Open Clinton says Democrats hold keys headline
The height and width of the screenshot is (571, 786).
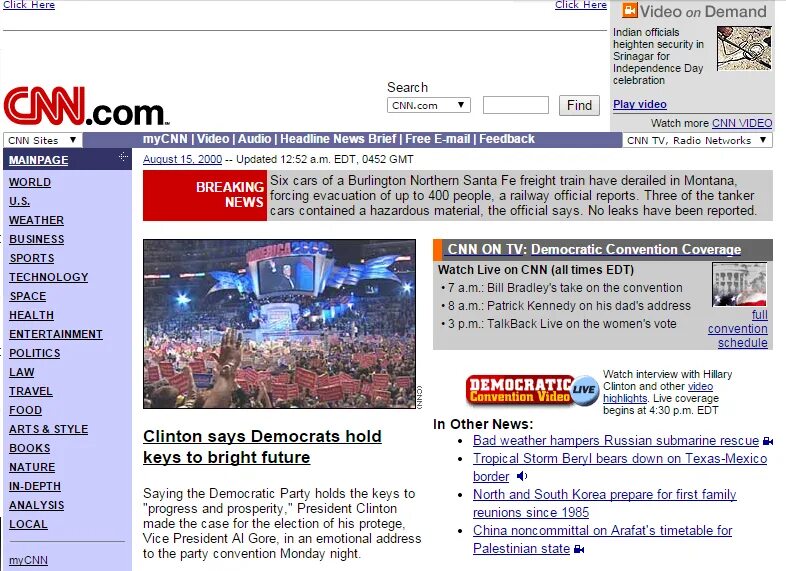pos(262,447)
